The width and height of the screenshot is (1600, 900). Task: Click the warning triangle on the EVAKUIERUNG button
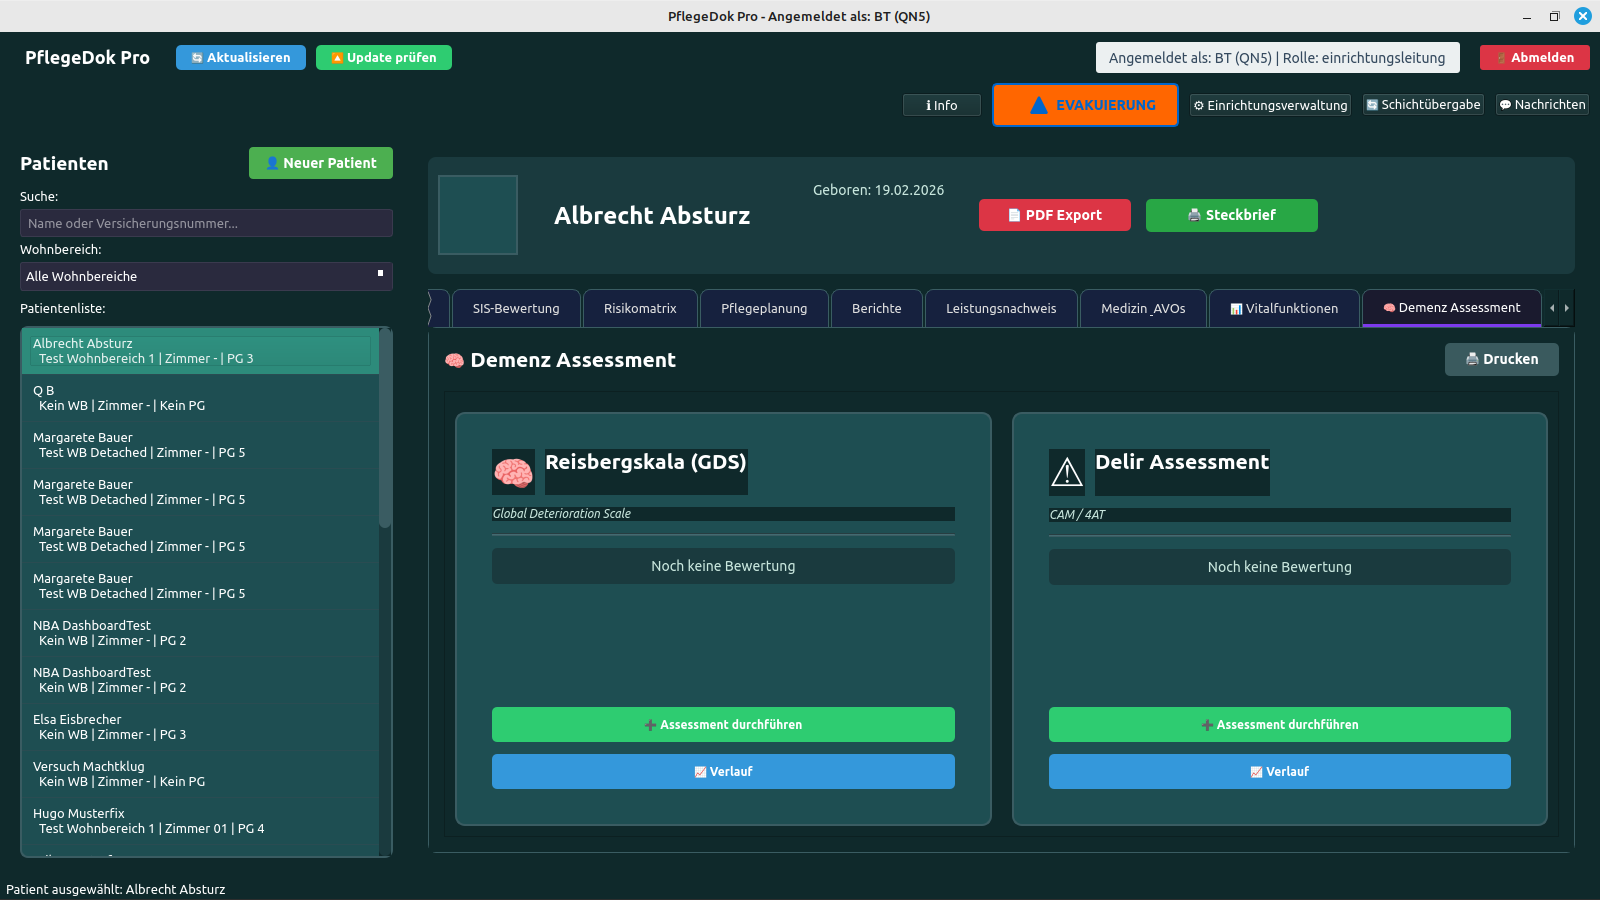pyautogui.click(x=1040, y=104)
